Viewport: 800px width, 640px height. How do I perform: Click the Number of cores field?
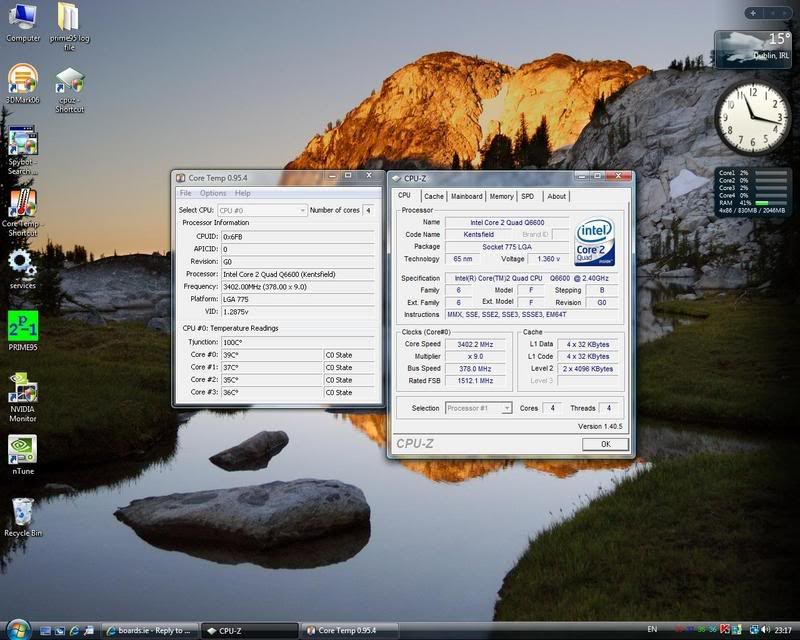click(x=368, y=210)
